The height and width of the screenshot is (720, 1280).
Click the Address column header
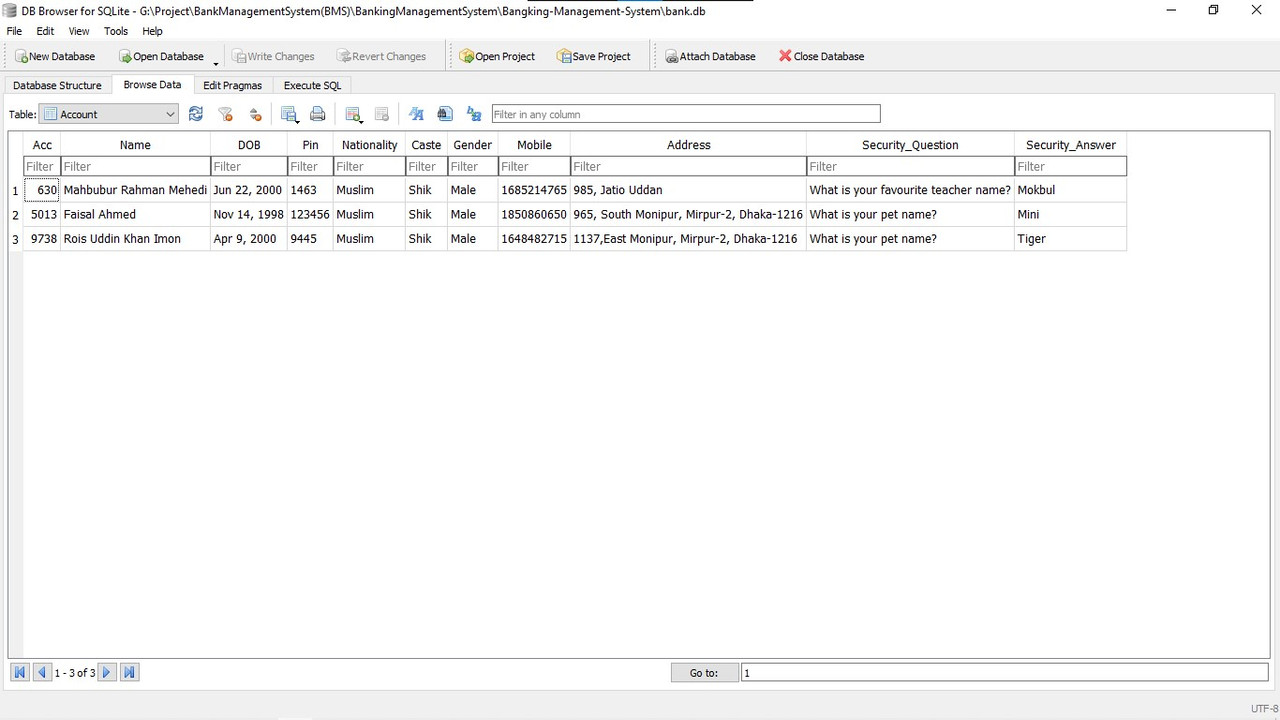[689, 145]
